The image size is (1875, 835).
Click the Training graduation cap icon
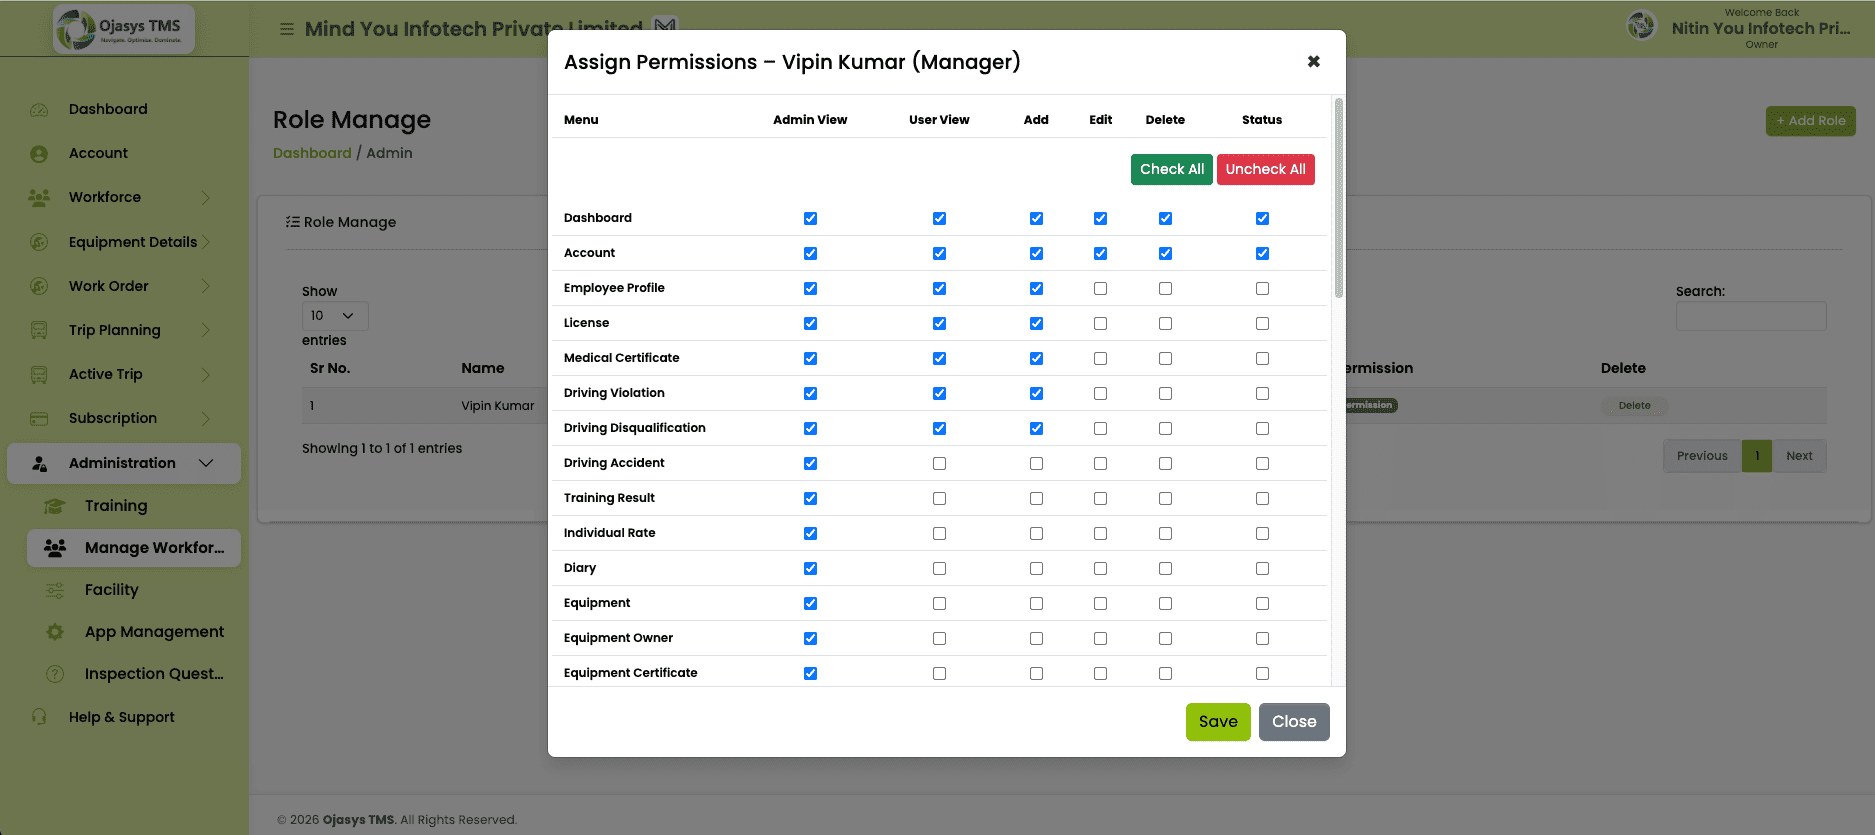tap(55, 506)
